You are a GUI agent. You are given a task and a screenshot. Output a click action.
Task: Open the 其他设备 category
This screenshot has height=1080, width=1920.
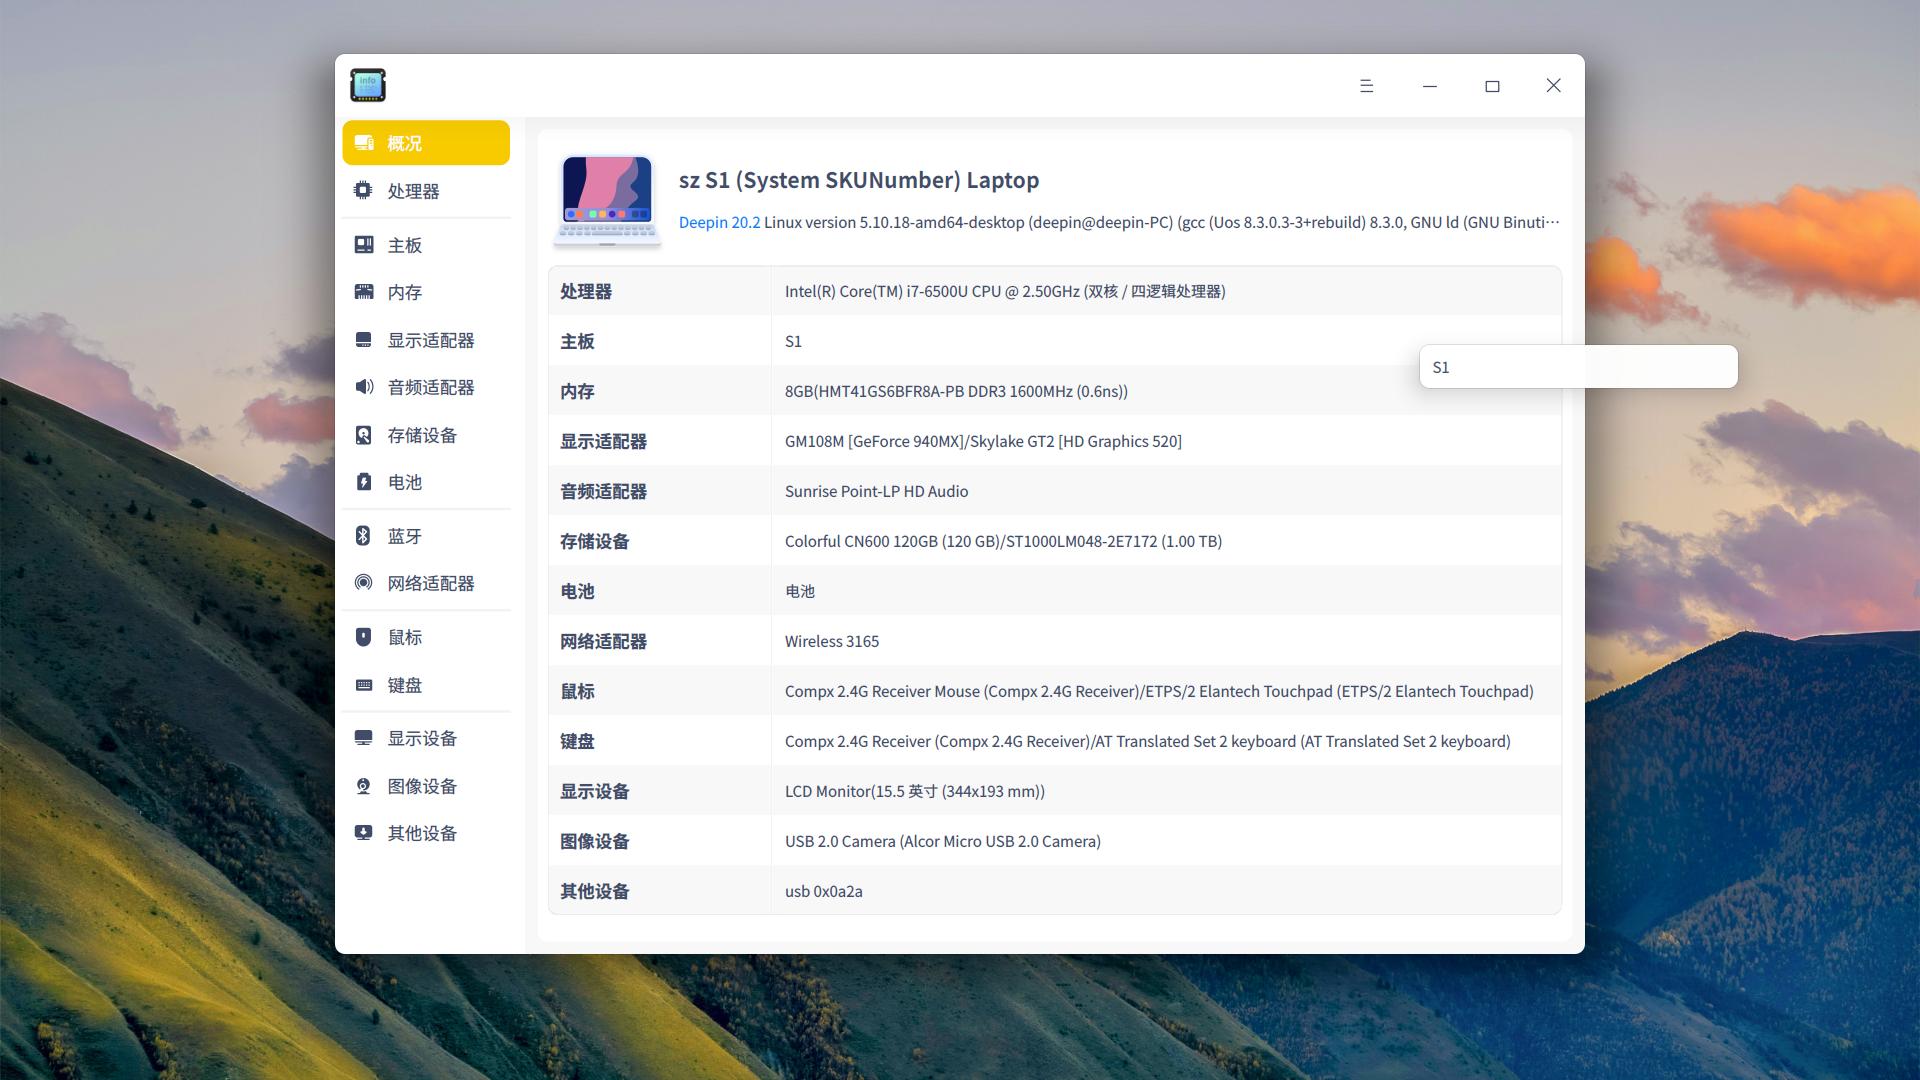pos(422,833)
